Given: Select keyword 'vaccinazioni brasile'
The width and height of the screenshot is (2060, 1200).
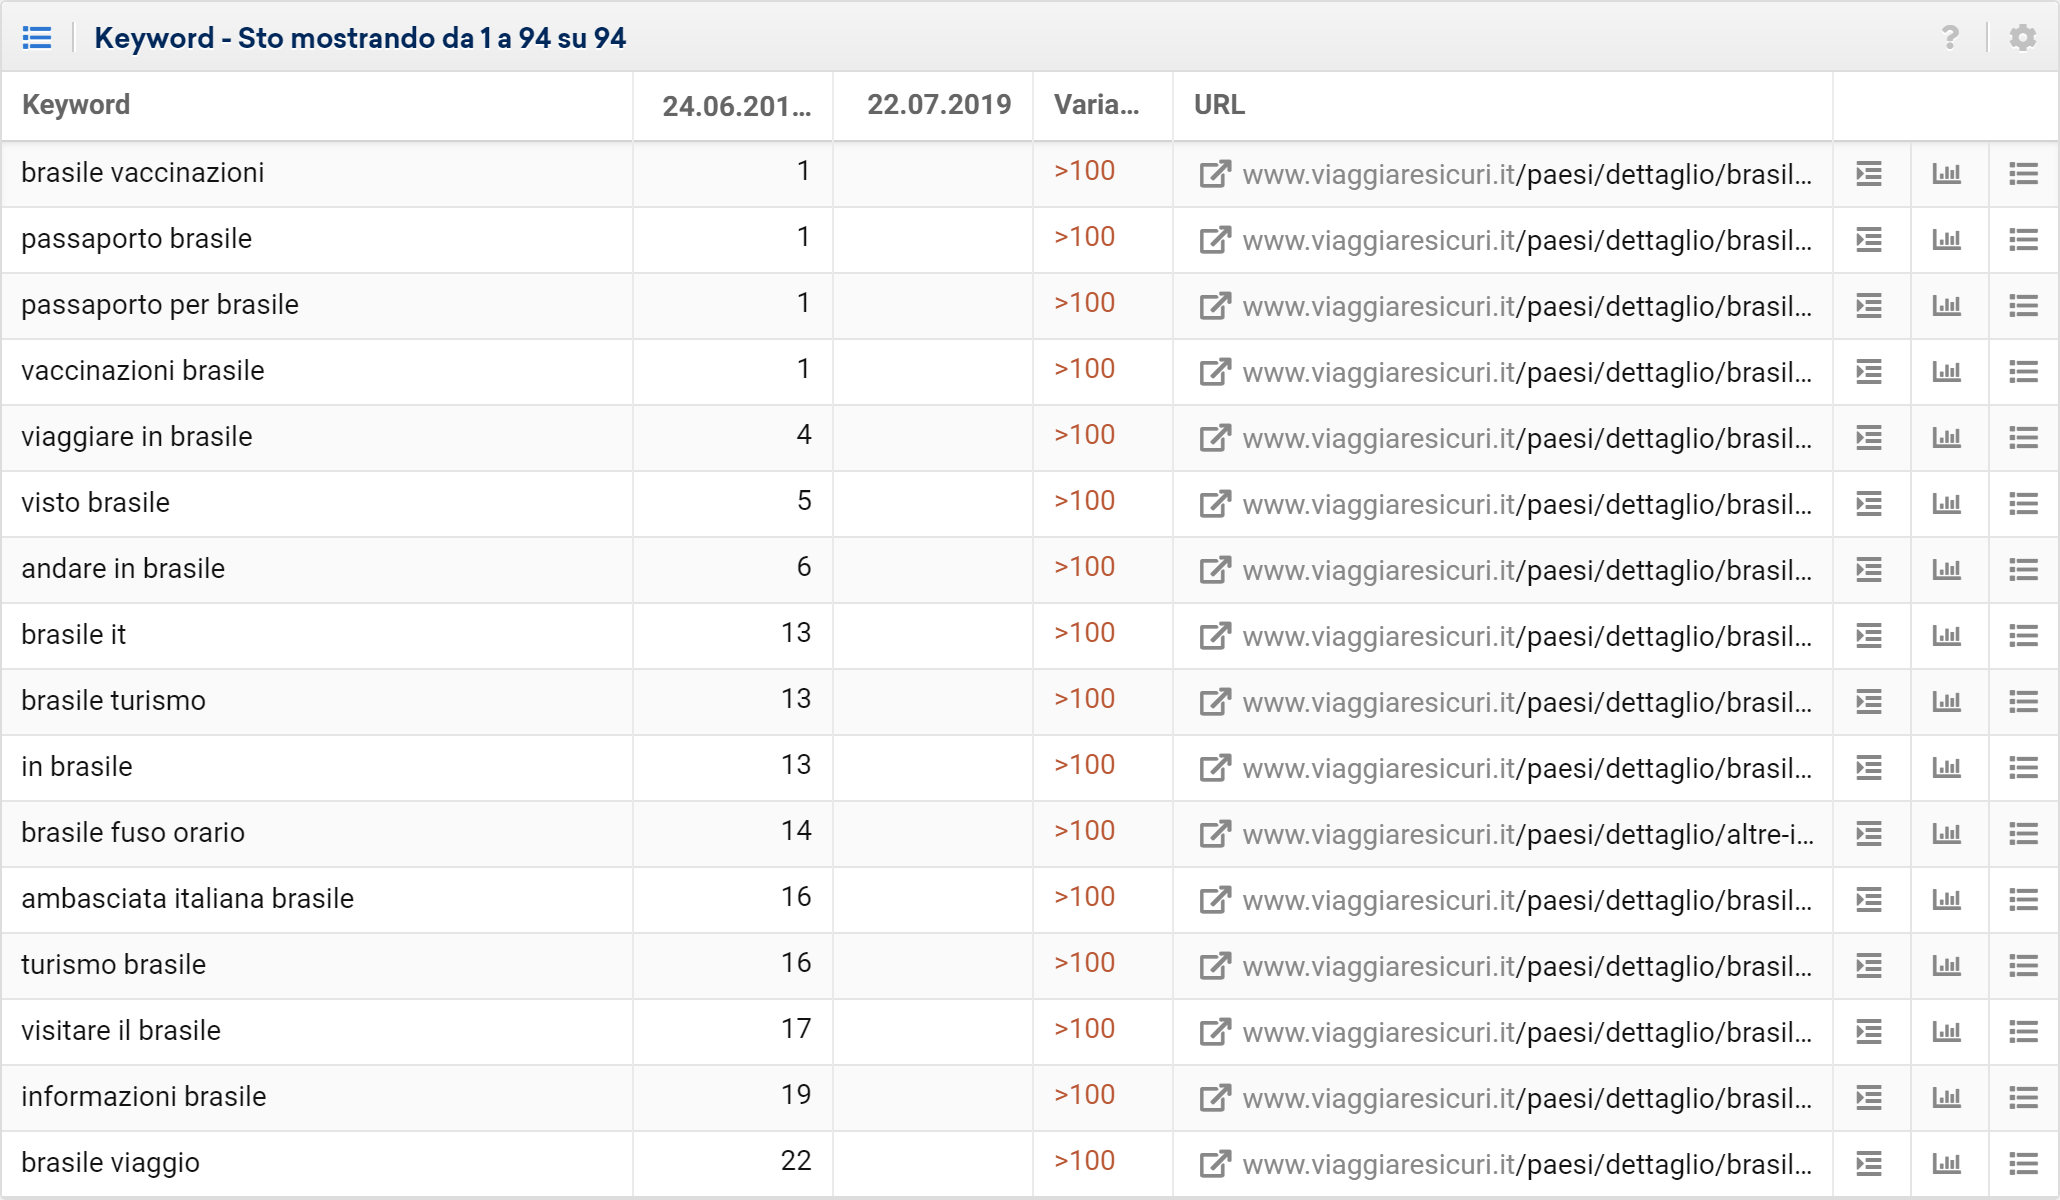Looking at the screenshot, I should point(143,371).
